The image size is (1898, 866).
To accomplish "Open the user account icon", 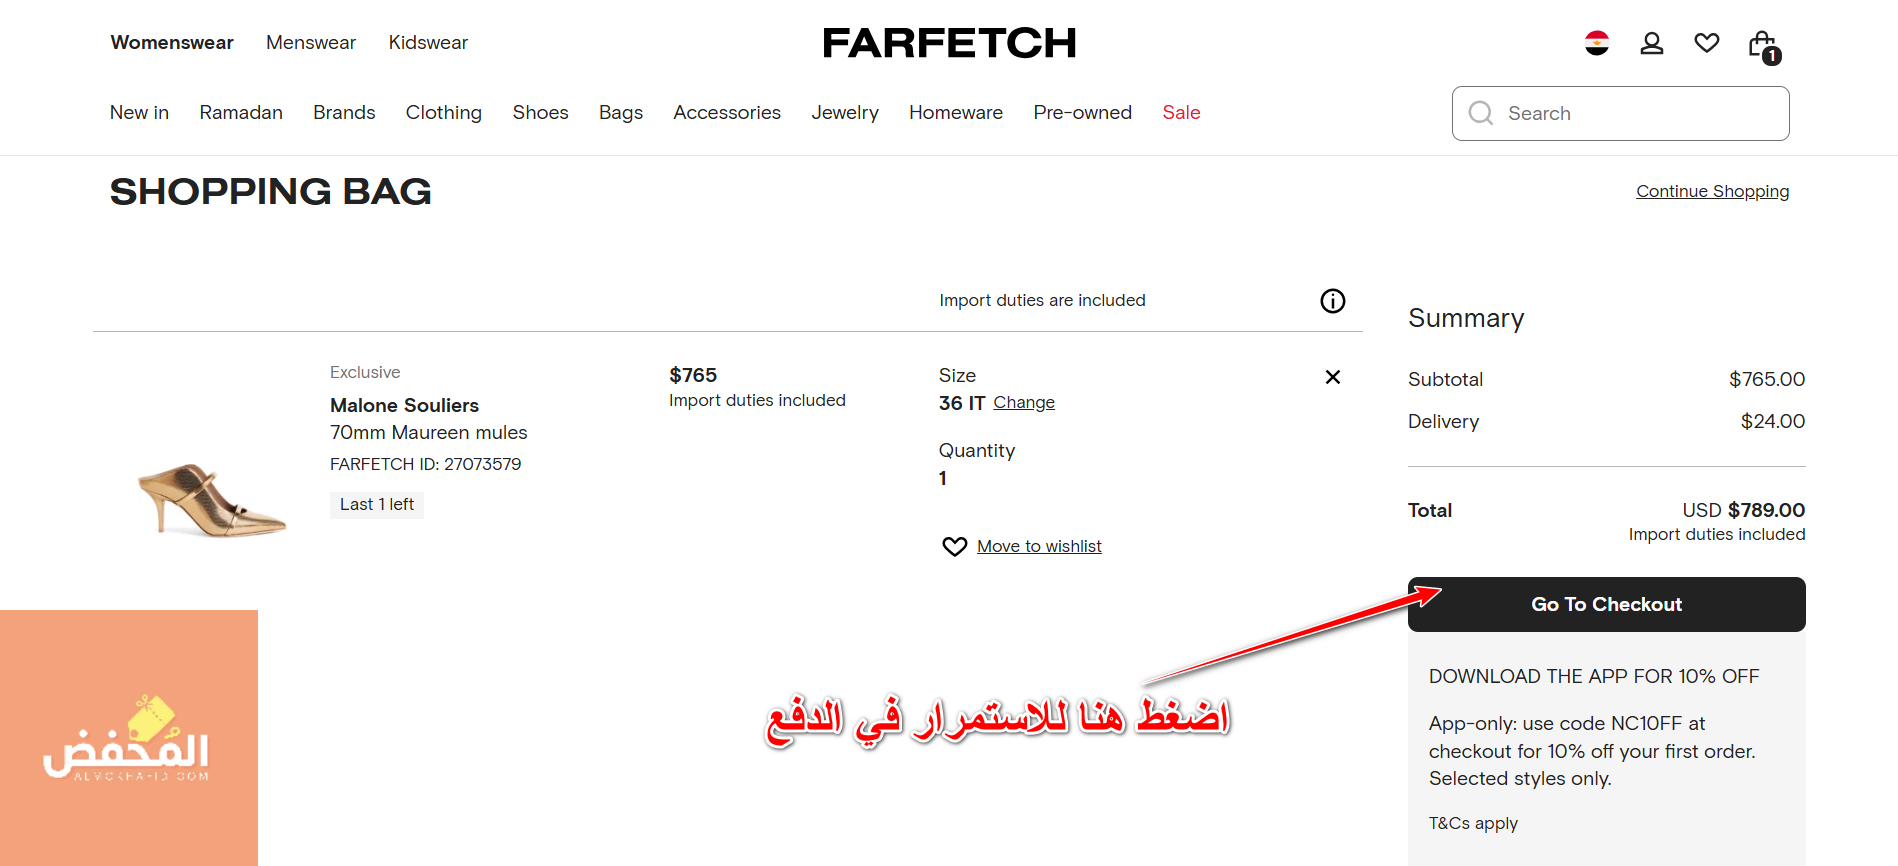I will point(1651,43).
